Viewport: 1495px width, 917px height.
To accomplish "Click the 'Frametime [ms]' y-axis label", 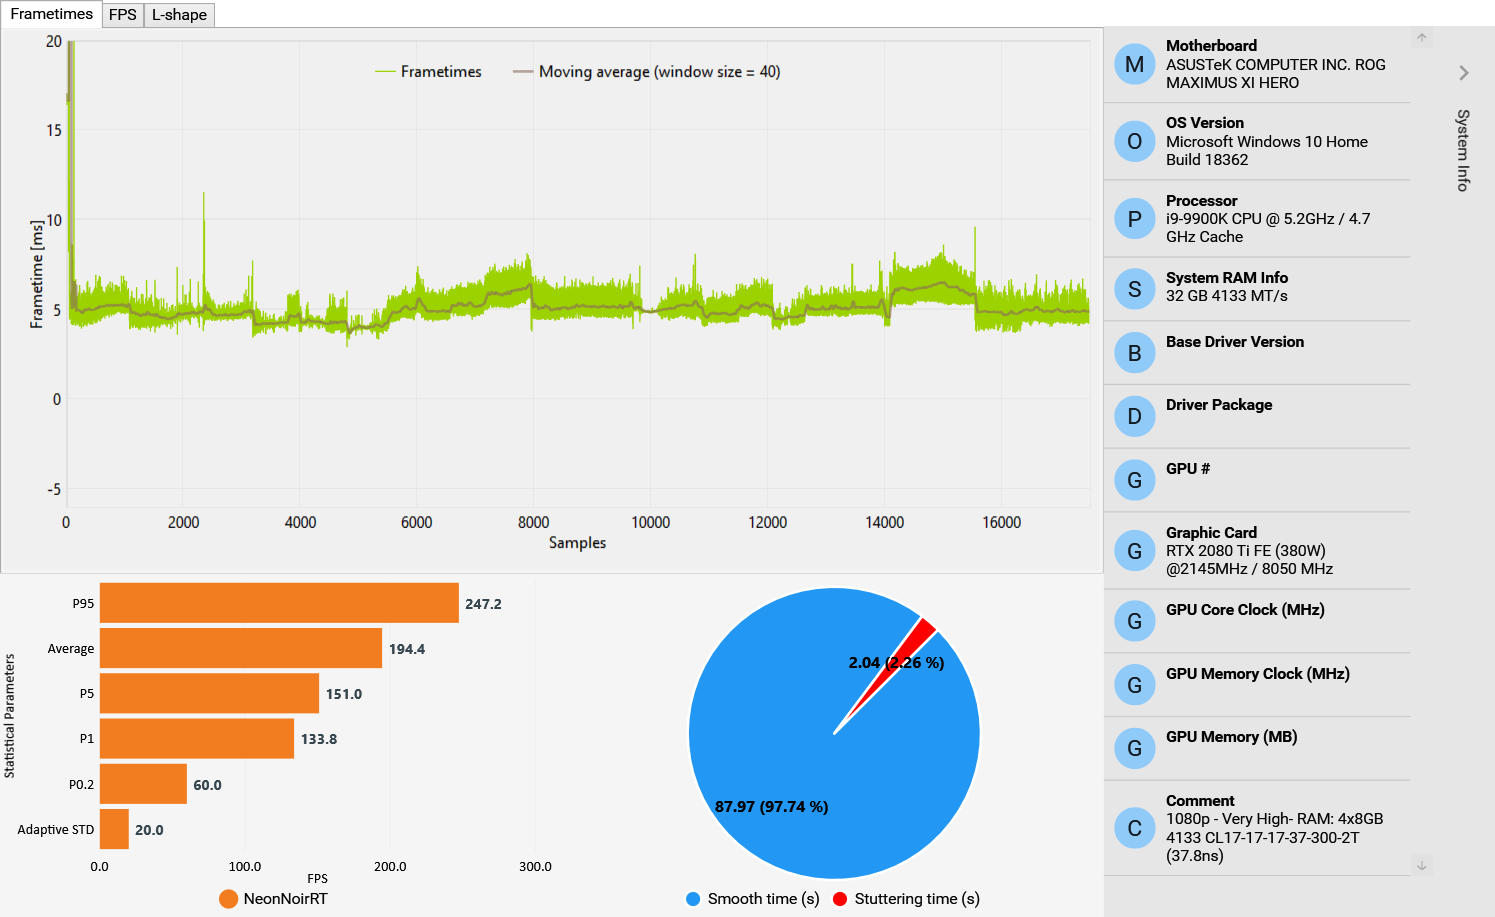I will 37,274.
